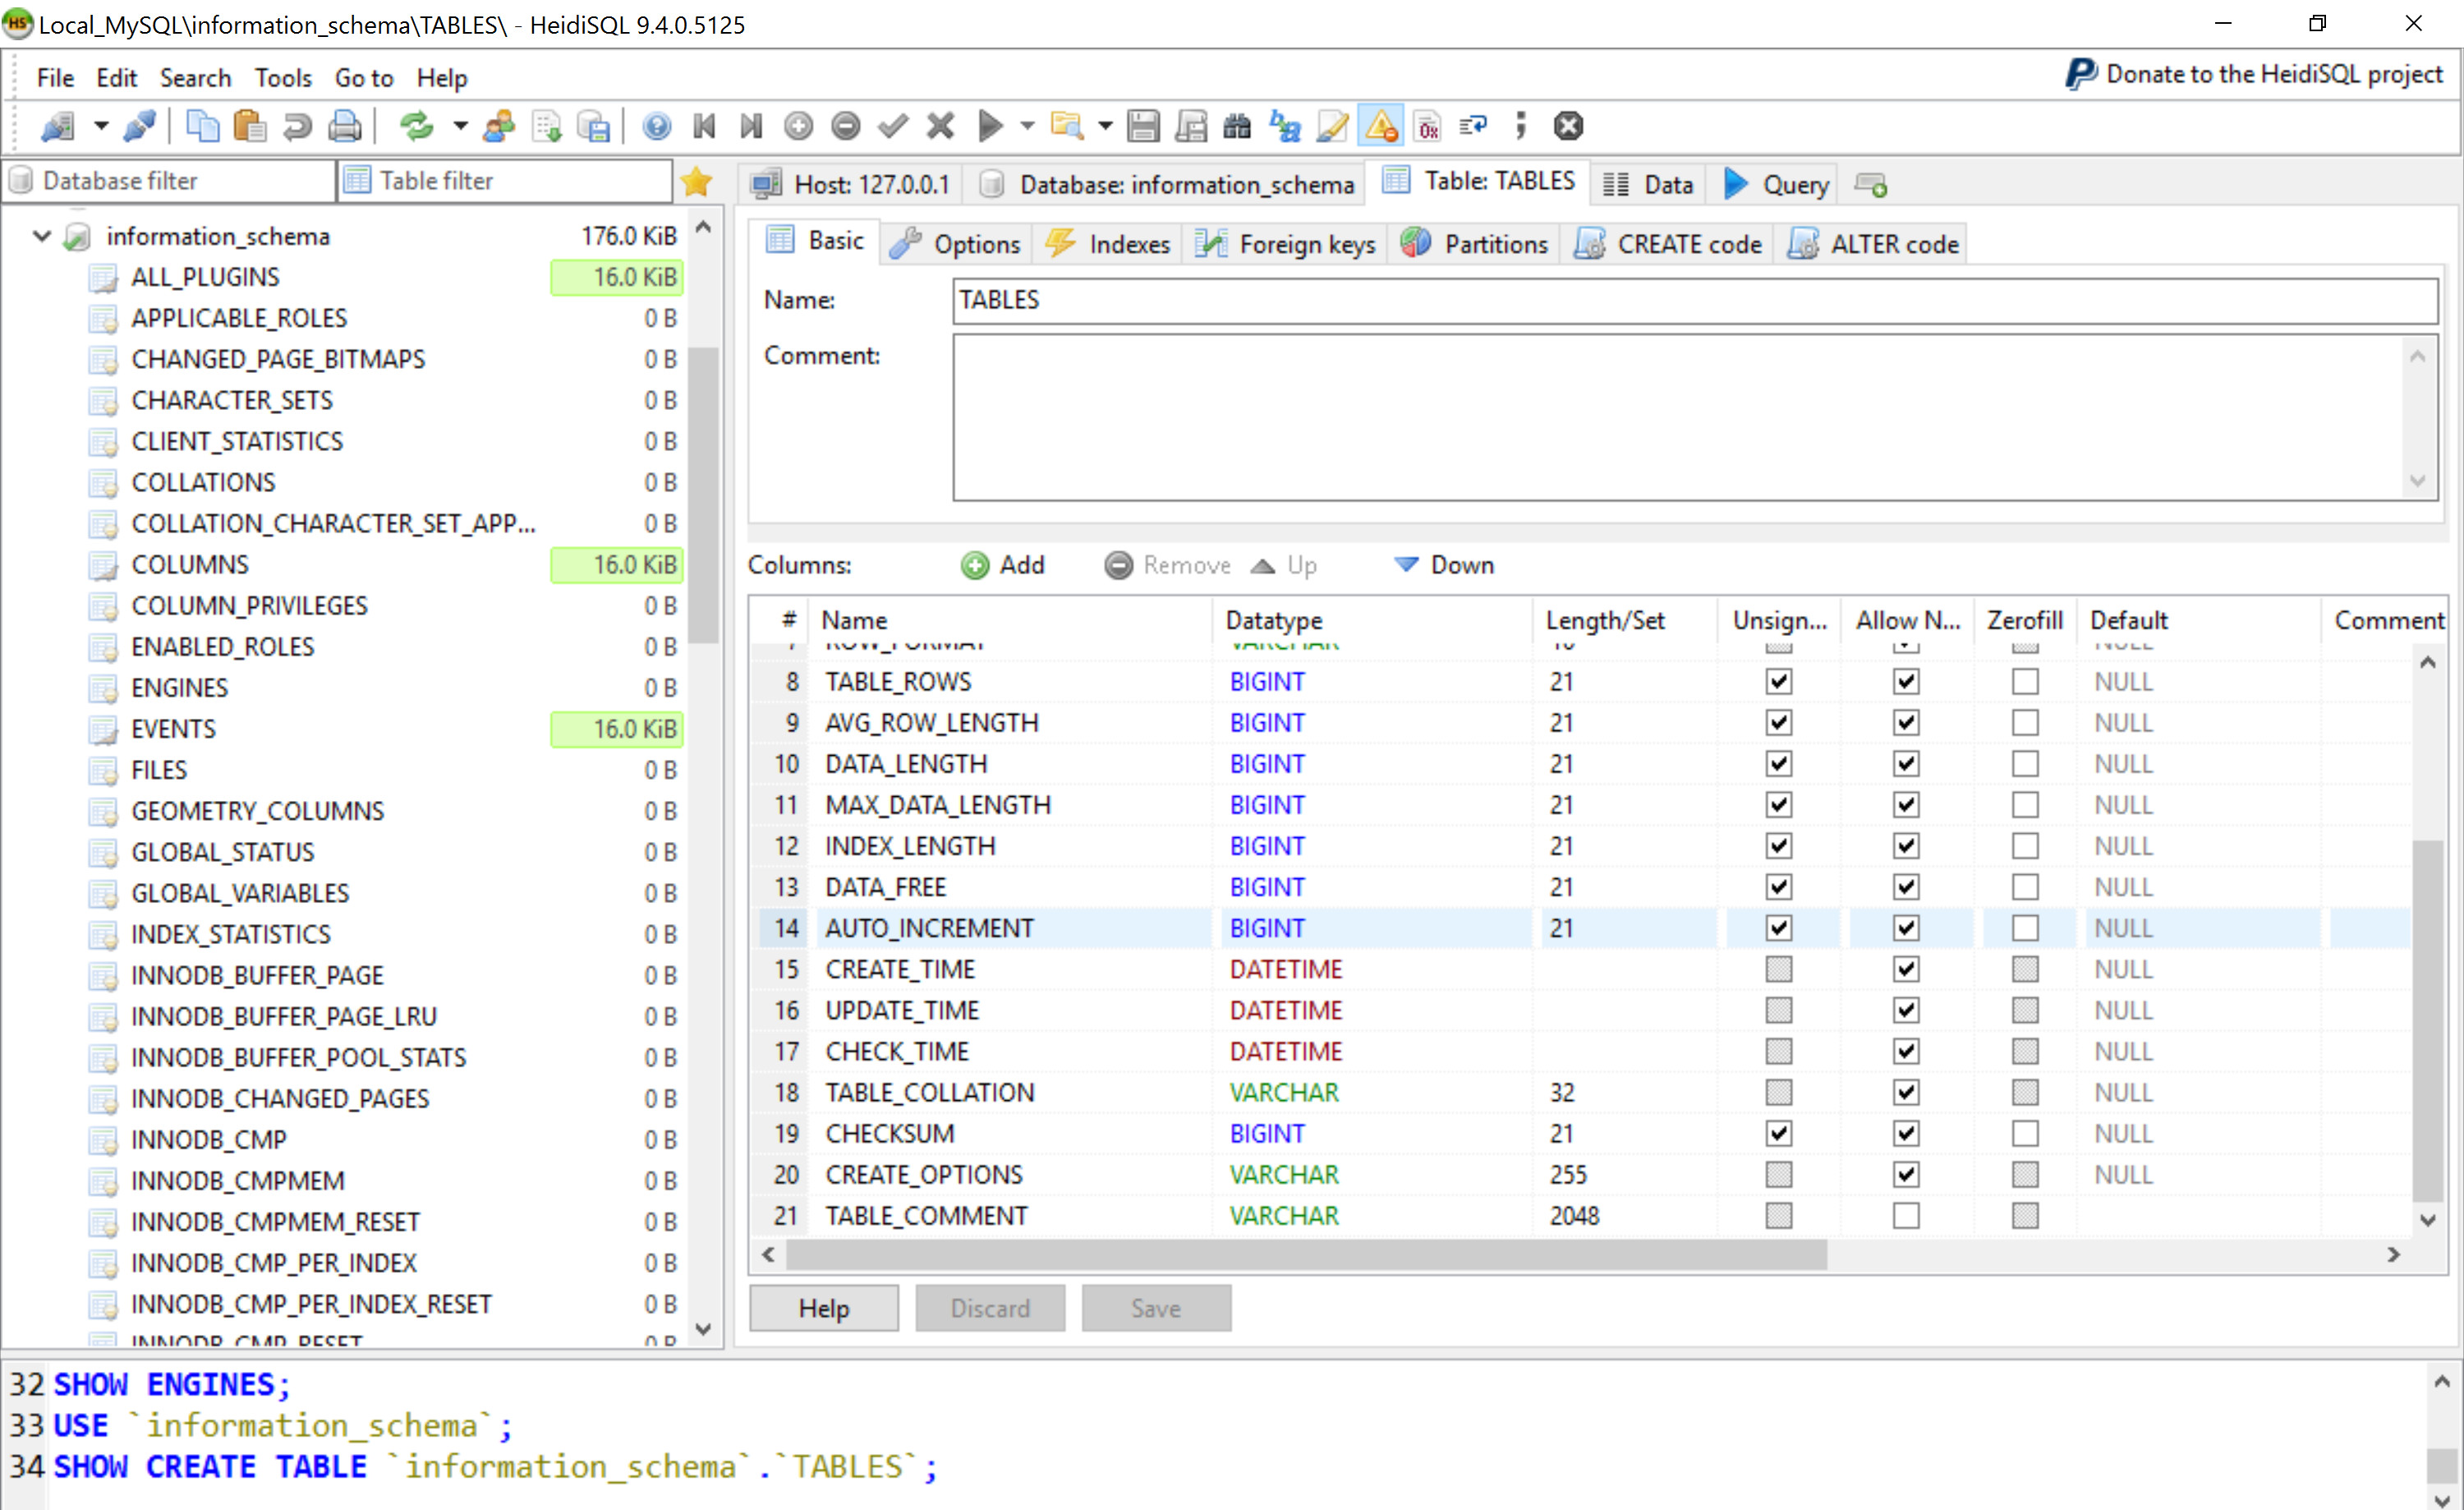Viewport: 2464px width, 1510px height.
Task: Toggle Unsigned checkbox for INDEX_LENGTH
Action: [x=1778, y=846]
